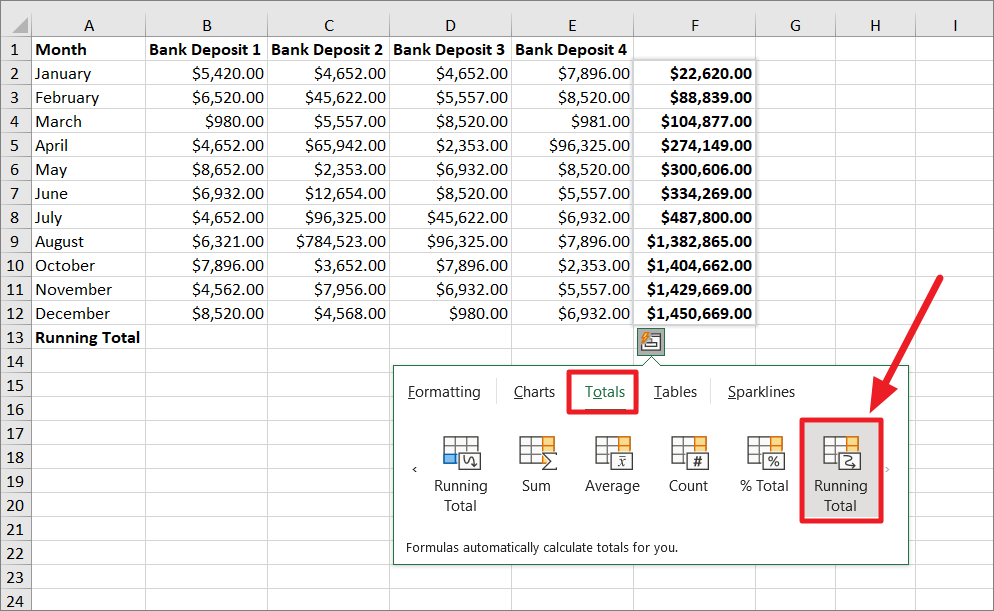The image size is (994, 611).
Task: Open the Sparklines tab
Action: 761,392
